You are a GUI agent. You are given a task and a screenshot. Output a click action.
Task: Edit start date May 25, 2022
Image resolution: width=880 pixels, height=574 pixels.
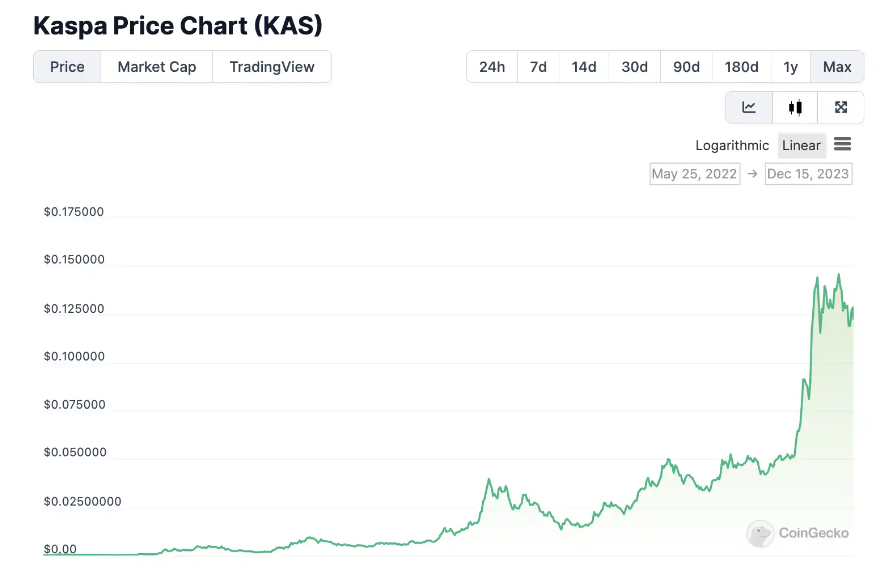point(694,174)
